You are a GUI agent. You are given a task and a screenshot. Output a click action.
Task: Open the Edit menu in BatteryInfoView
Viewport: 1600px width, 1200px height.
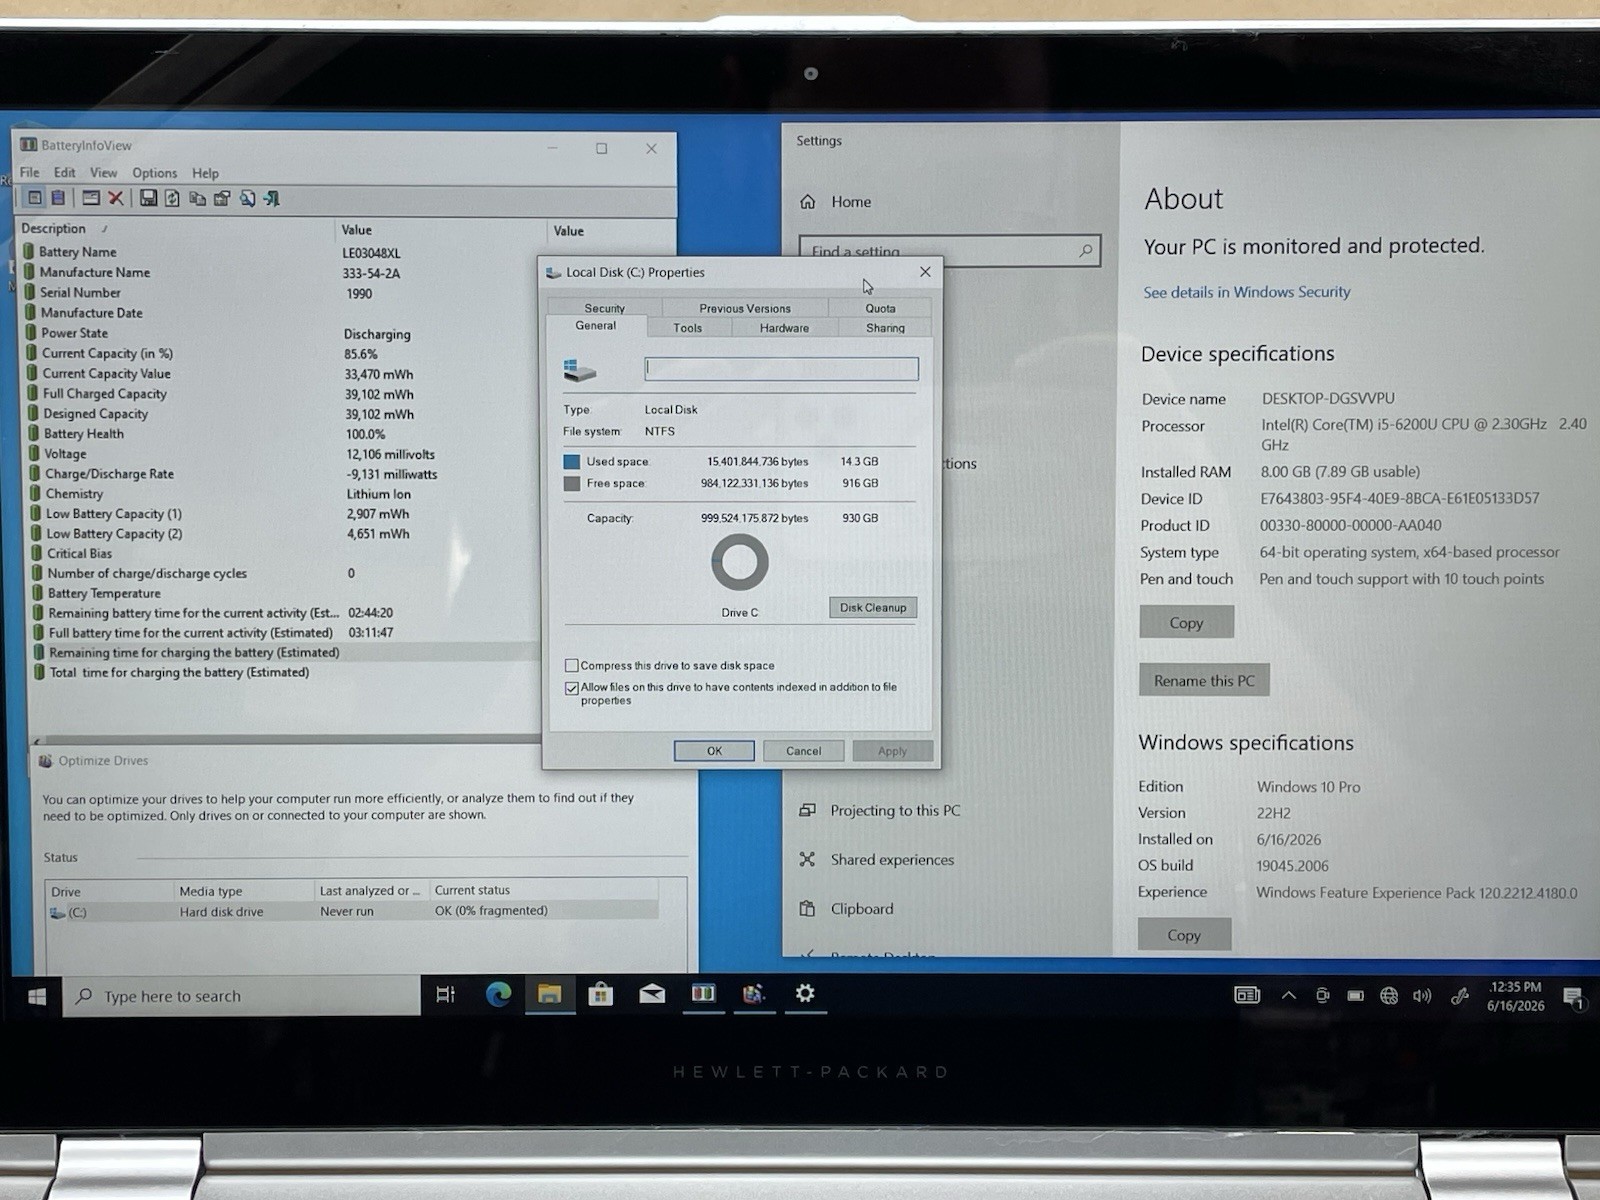click(x=65, y=172)
